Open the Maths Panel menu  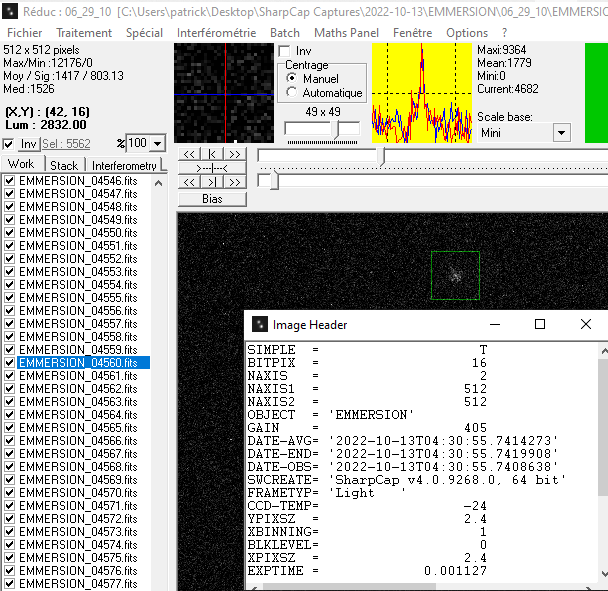coord(347,32)
